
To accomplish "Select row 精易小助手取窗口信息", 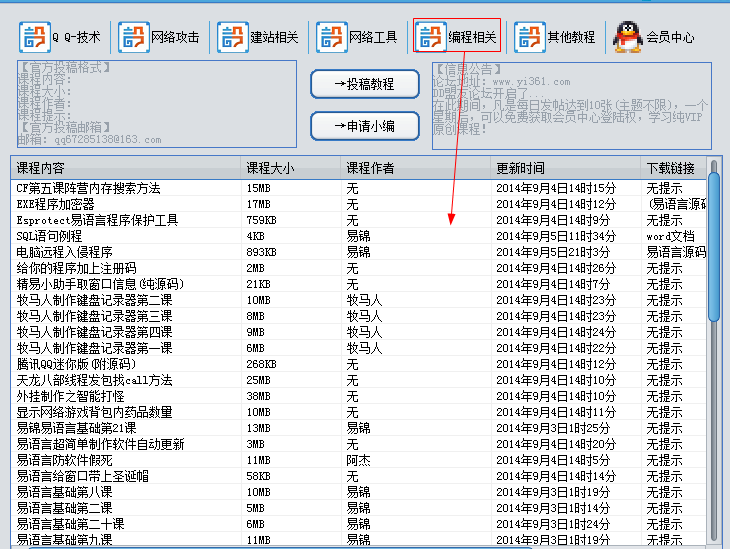I will (358, 284).
